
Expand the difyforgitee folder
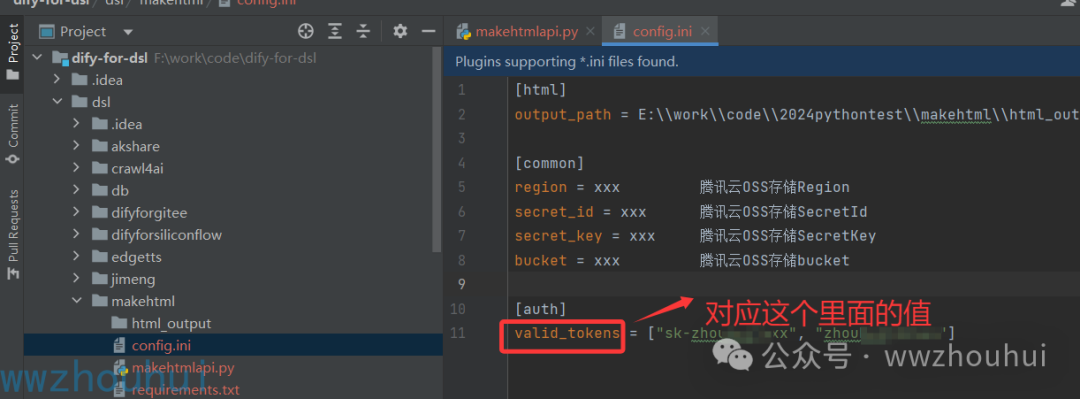click(x=77, y=213)
